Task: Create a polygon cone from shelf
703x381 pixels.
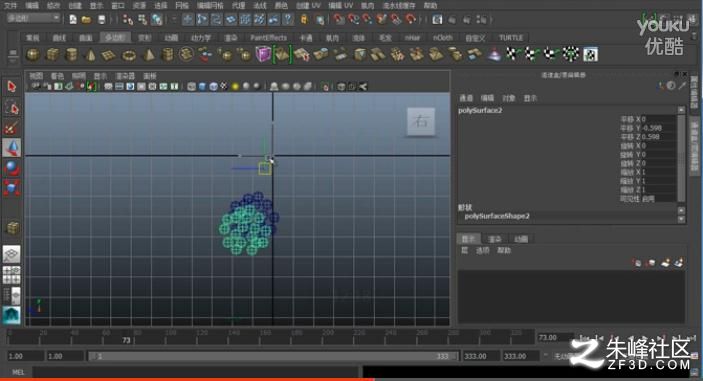Action: [x=91, y=55]
